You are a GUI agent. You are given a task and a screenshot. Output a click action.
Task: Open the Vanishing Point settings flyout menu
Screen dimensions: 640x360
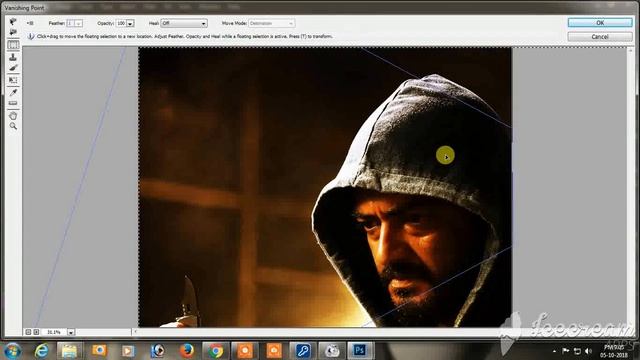(30, 23)
